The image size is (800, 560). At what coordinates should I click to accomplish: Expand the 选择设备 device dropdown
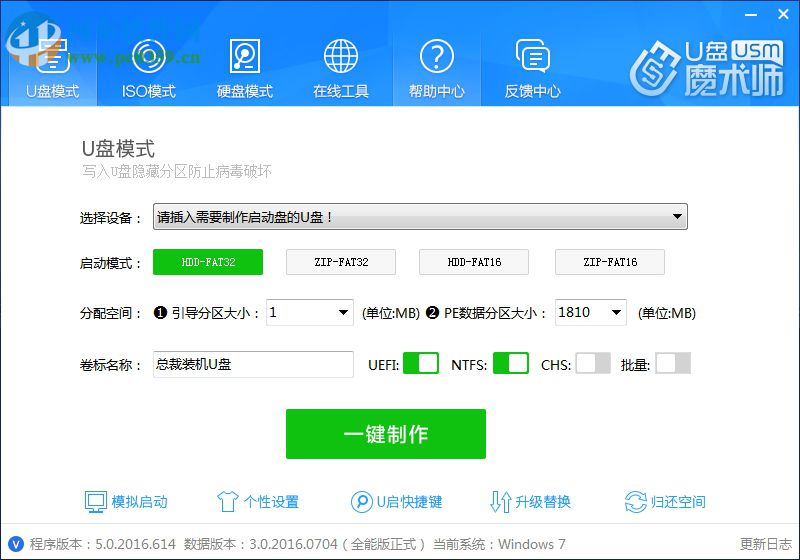(x=420, y=217)
